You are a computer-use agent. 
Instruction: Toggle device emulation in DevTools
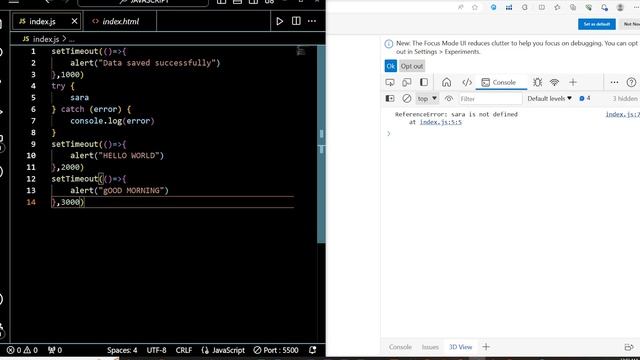pyautogui.click(x=407, y=82)
